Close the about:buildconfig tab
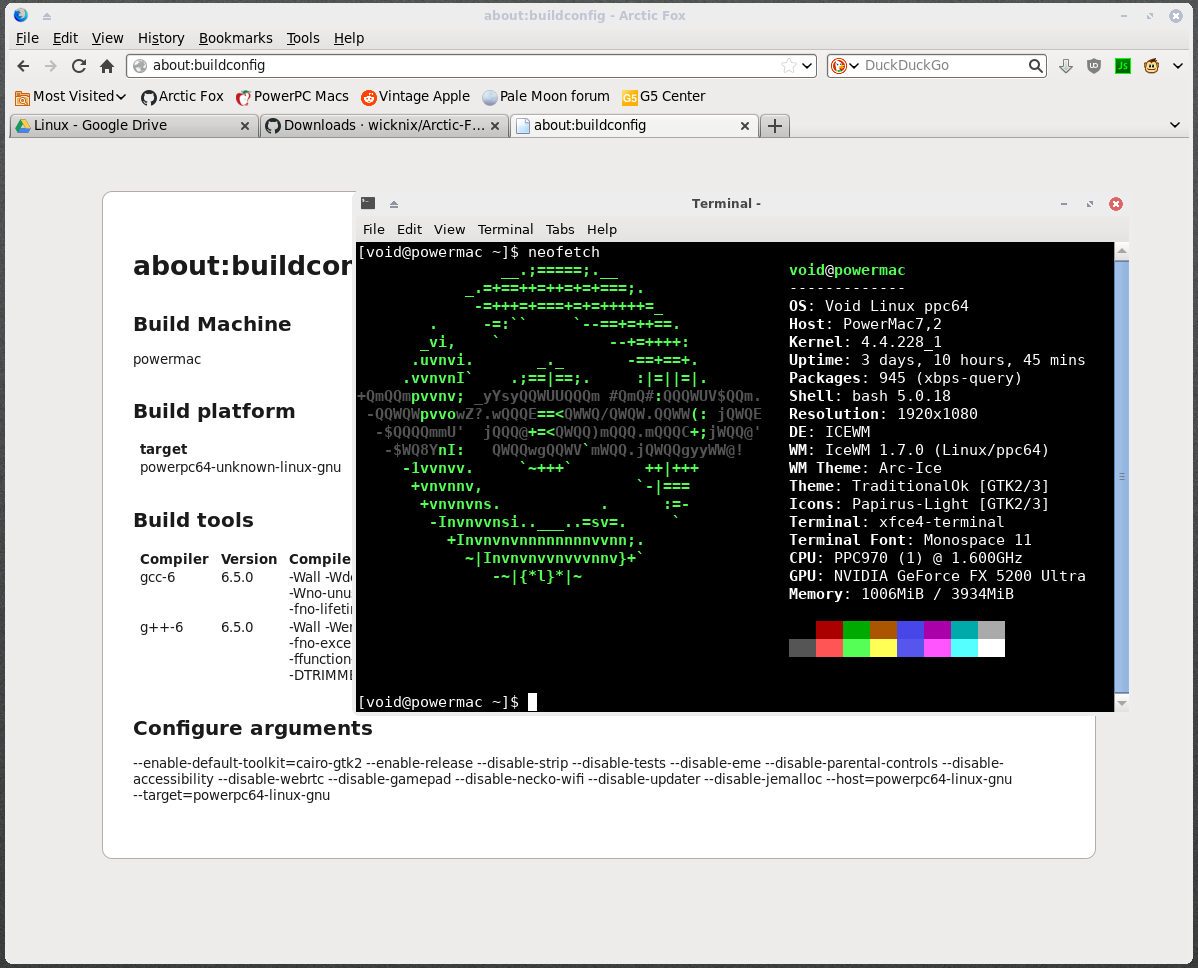 pos(745,126)
